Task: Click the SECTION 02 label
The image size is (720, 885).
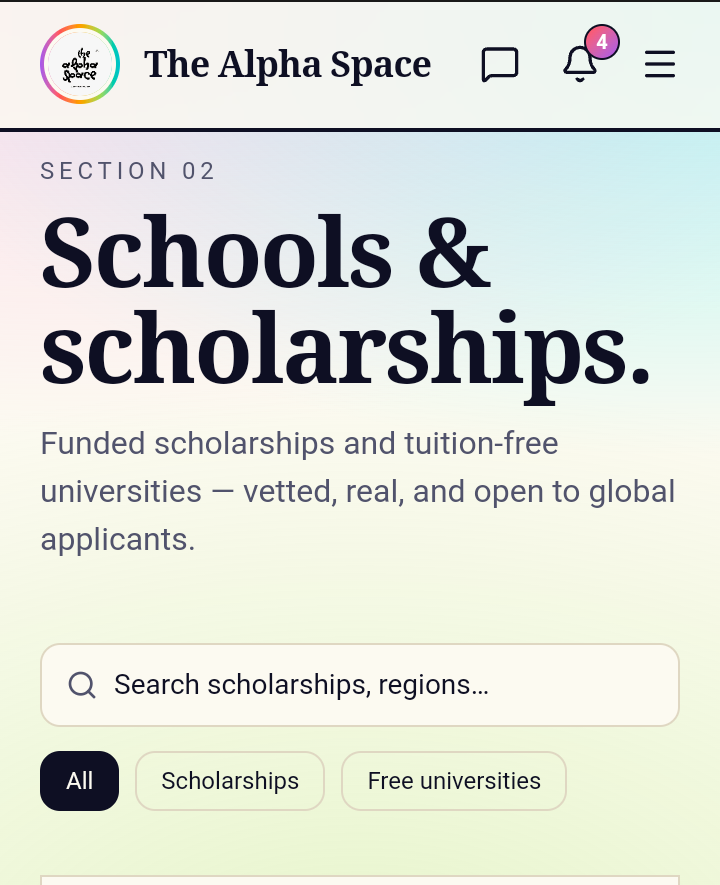Action: (128, 171)
